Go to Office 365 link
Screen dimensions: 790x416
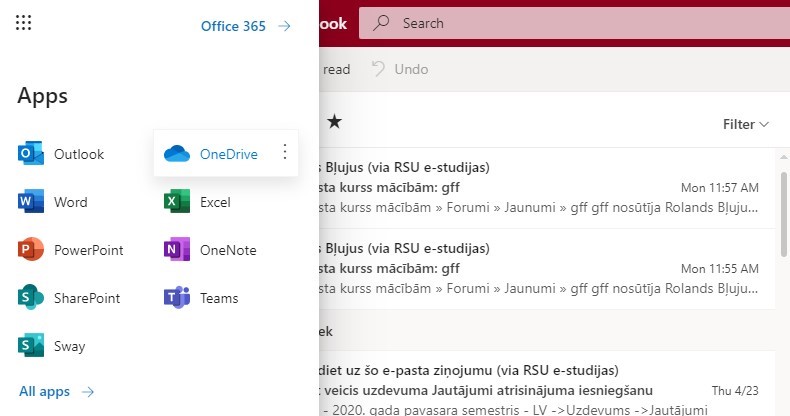(x=245, y=26)
